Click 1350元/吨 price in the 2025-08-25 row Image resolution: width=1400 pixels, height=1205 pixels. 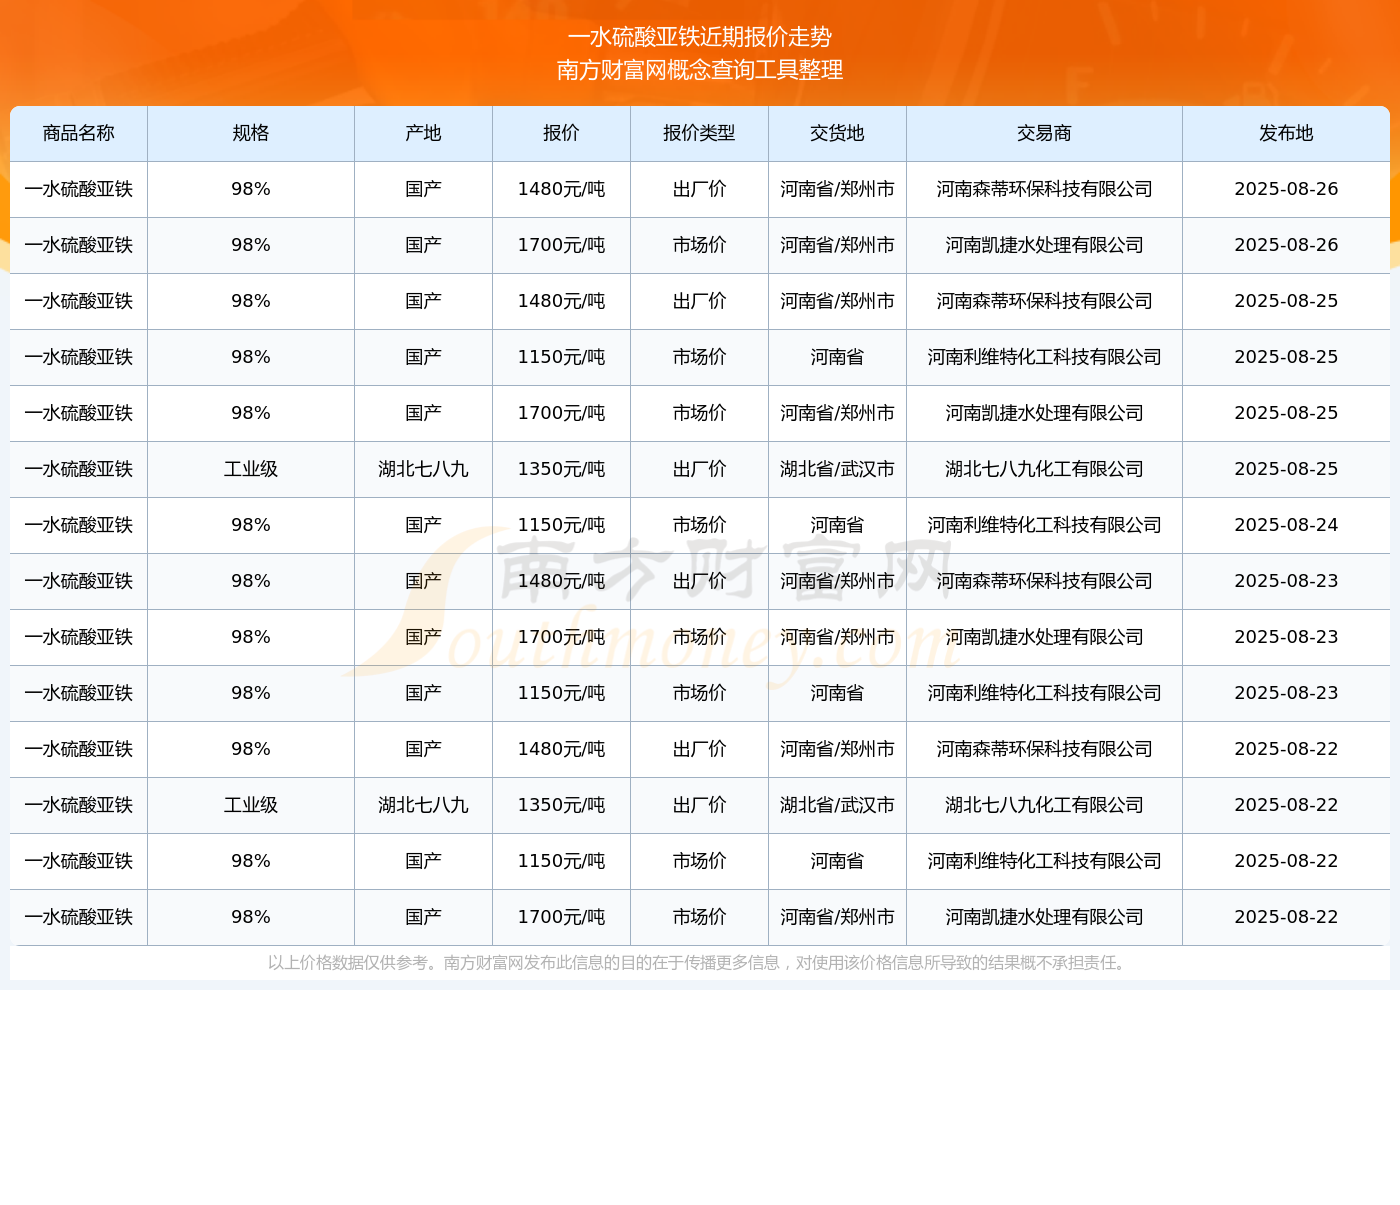pyautogui.click(x=561, y=469)
